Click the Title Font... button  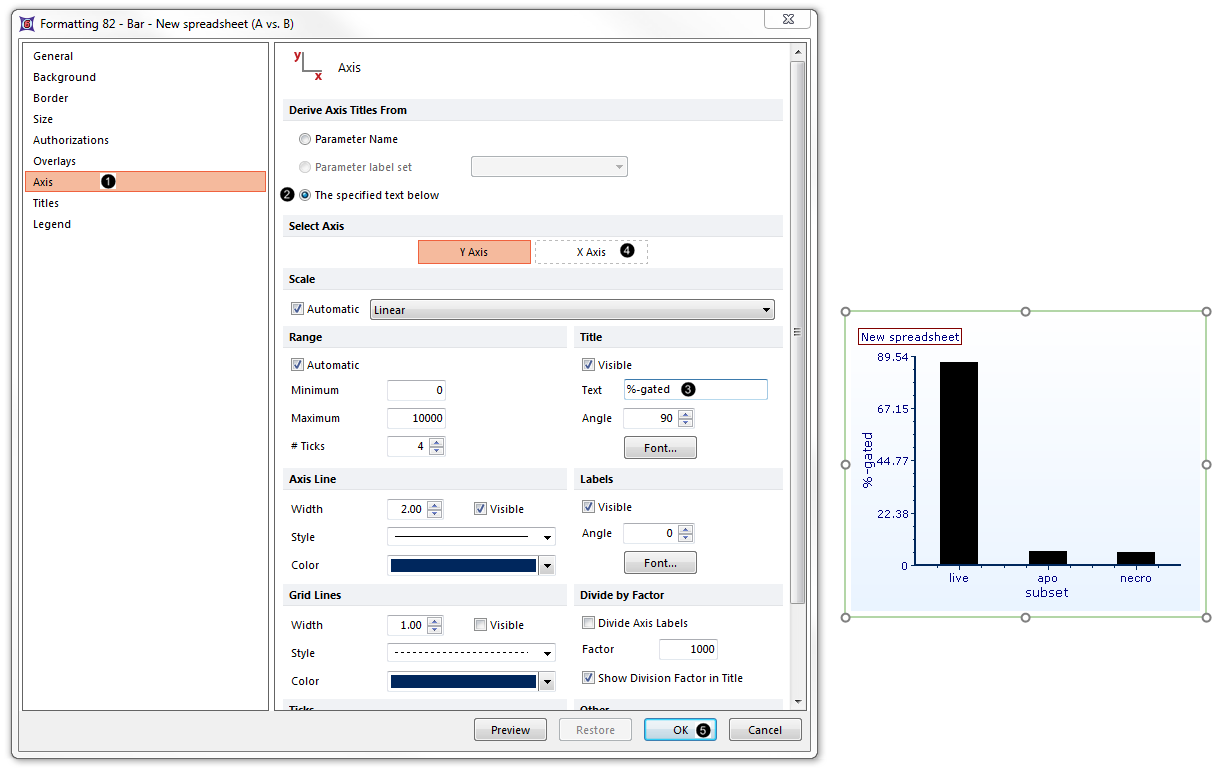point(660,448)
